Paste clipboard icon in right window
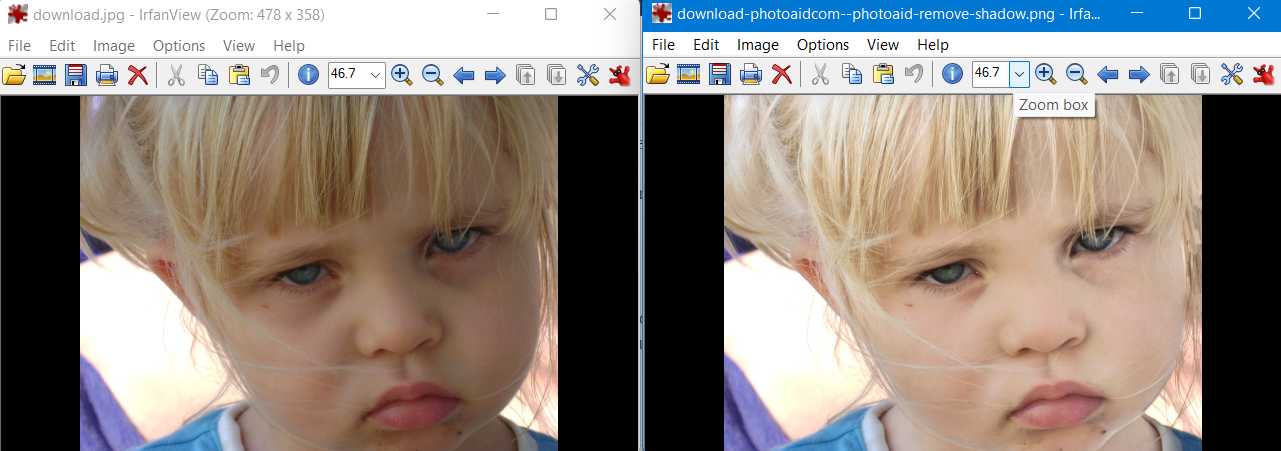The height and width of the screenshot is (451, 1281). pos(883,74)
